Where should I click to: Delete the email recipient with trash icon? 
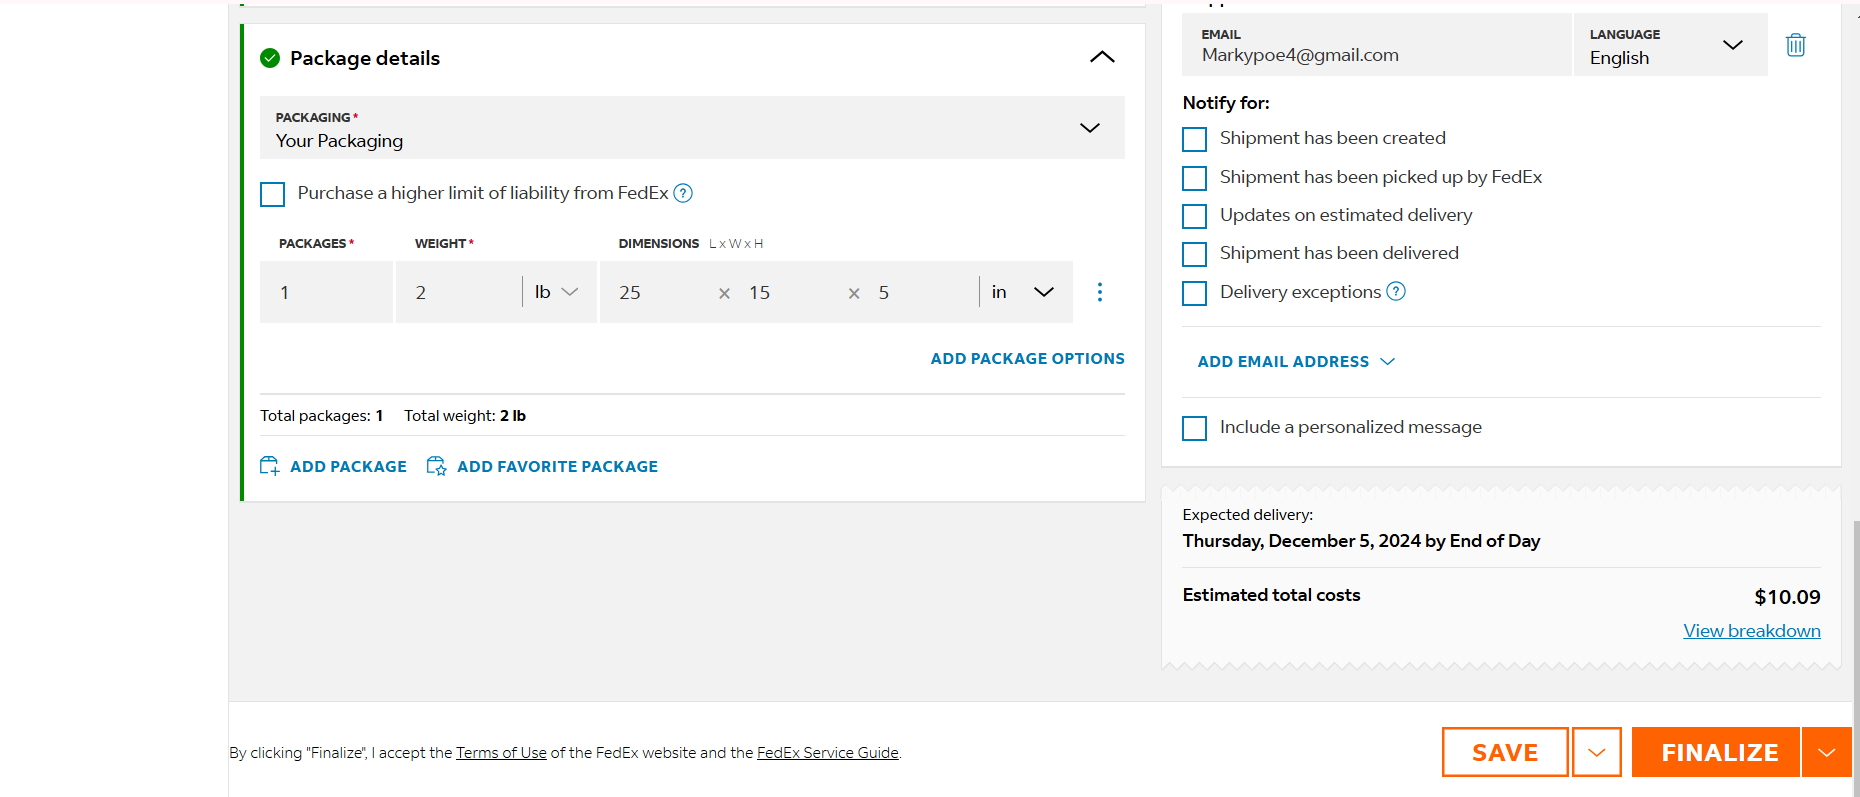[1795, 45]
